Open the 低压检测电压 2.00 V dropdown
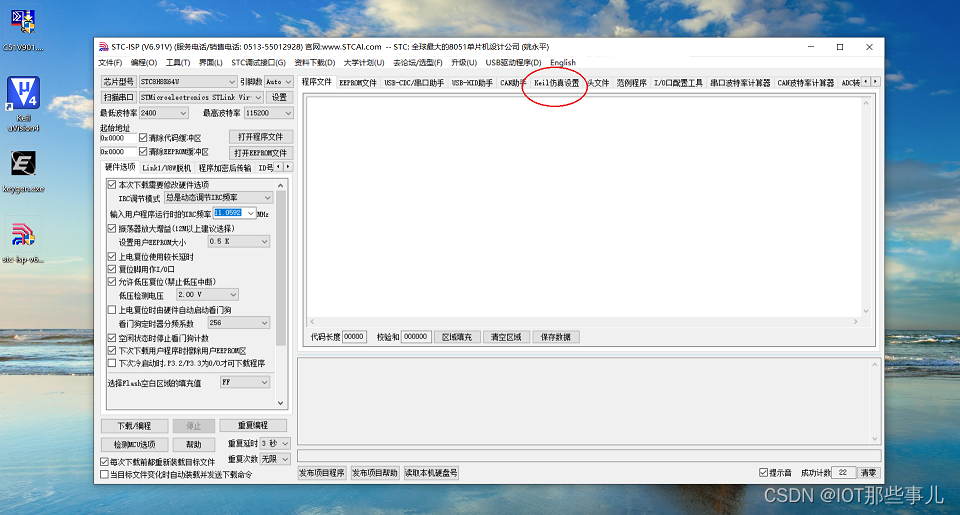Screen dimensions: 960x515 pos(207,295)
